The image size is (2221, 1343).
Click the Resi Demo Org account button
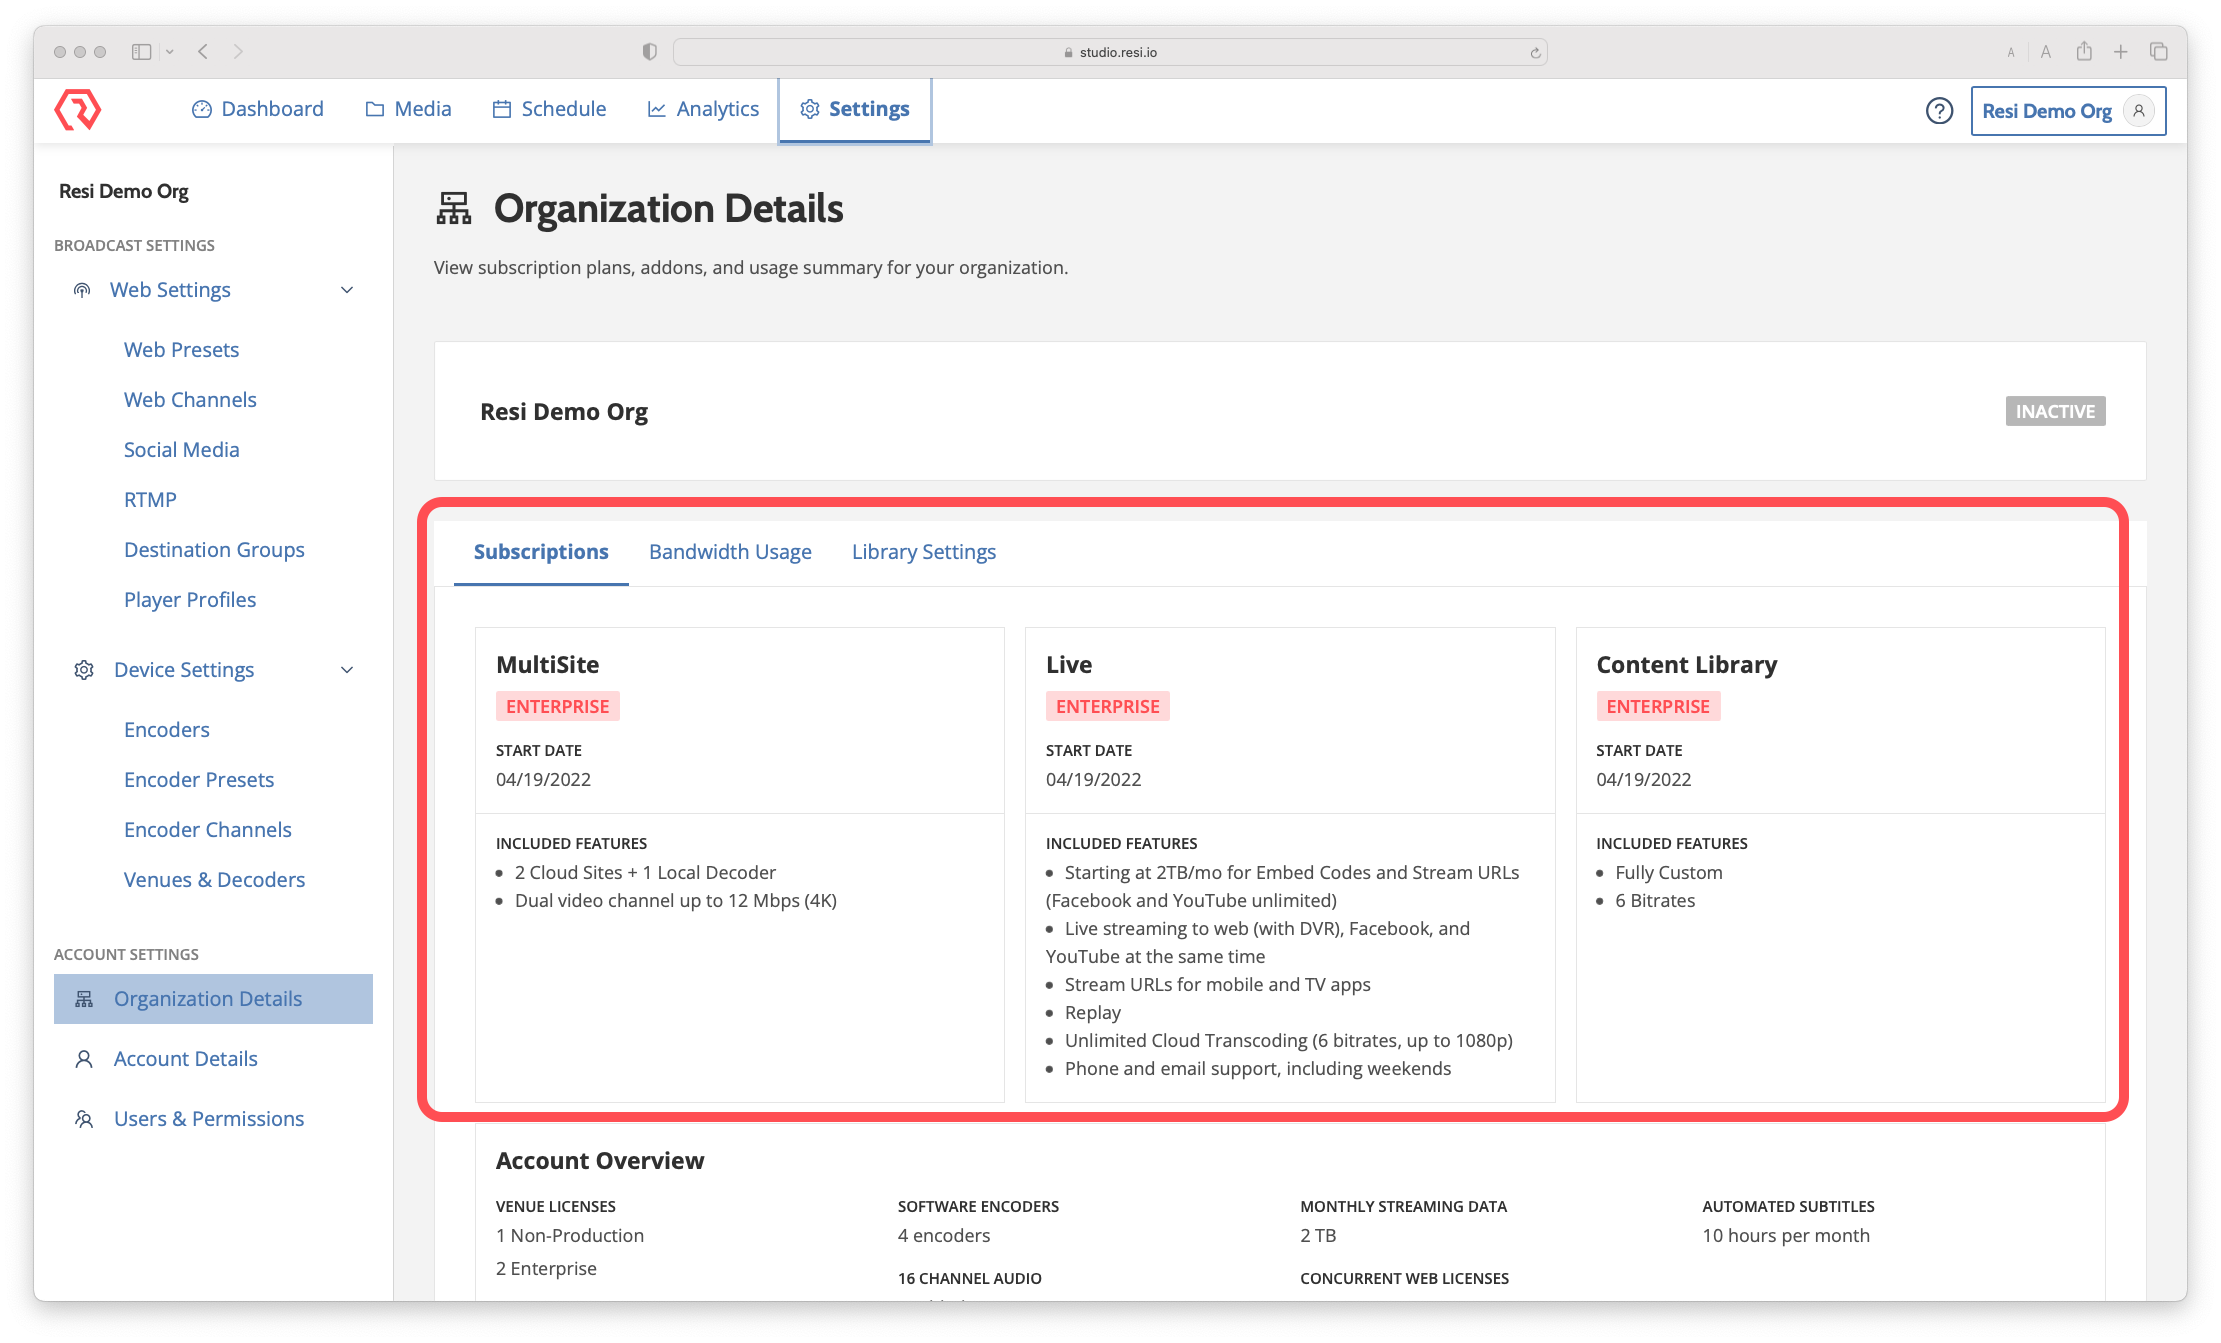pos(2046,111)
